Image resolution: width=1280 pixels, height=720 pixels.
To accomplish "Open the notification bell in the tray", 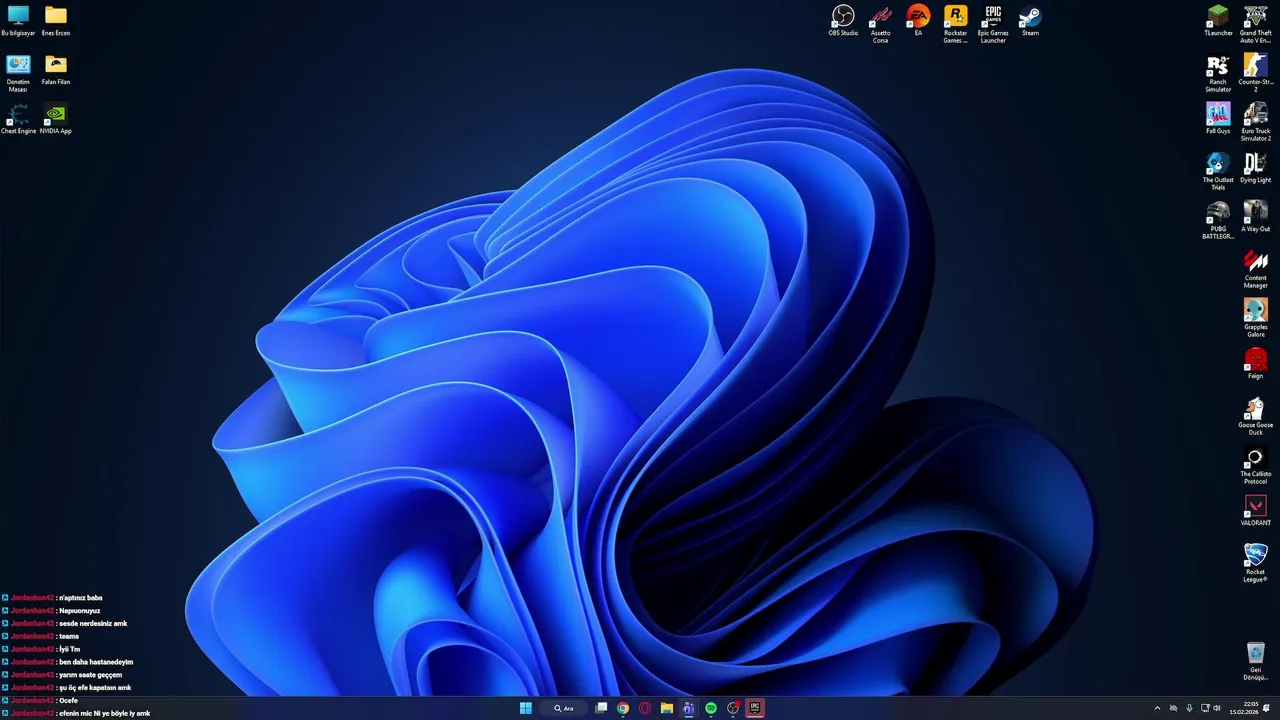I will click(1266, 708).
